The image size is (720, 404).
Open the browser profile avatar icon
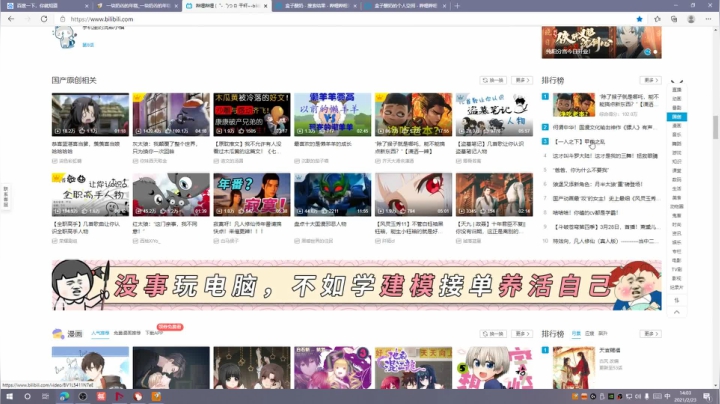(691, 19)
